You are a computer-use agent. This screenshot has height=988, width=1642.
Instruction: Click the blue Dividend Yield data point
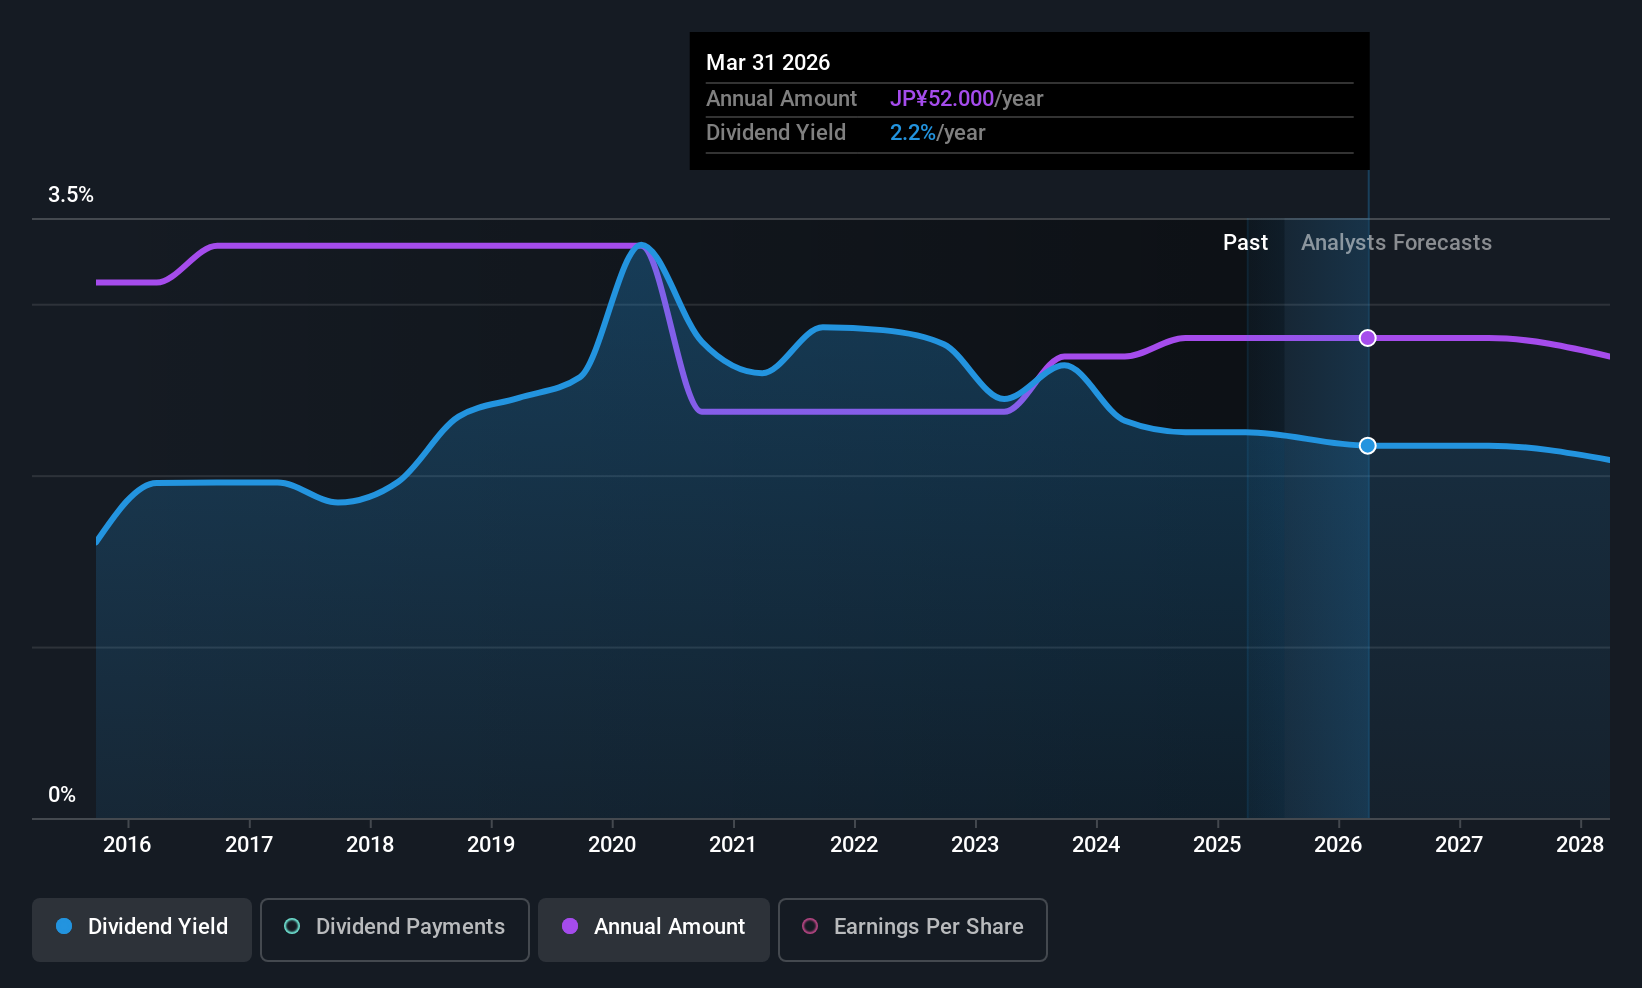(x=1368, y=445)
